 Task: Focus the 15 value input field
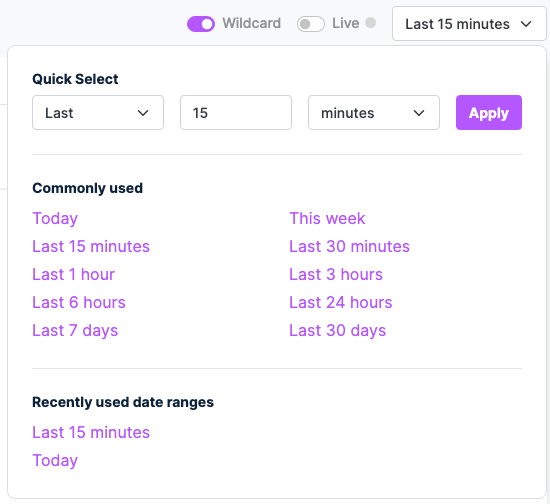point(236,113)
